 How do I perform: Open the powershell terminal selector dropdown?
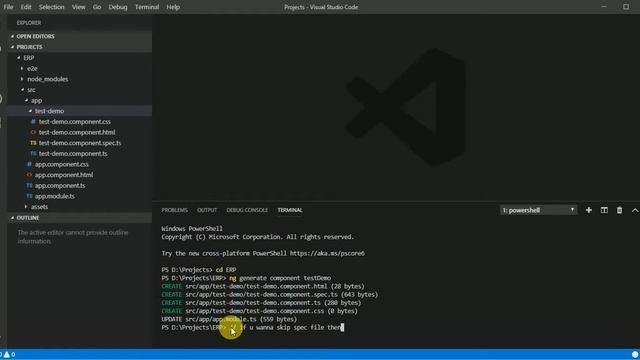click(538, 210)
